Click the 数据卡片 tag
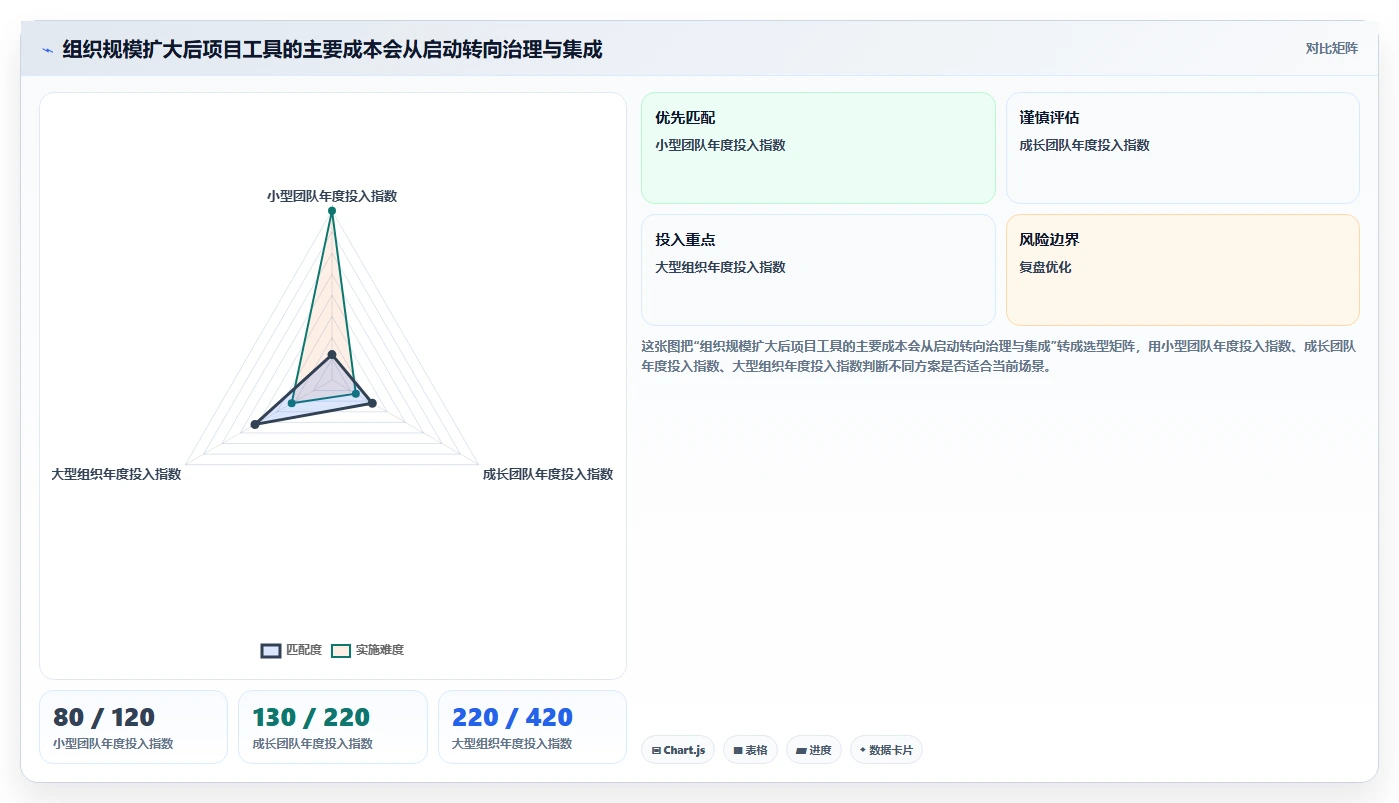 pyautogui.click(x=886, y=750)
